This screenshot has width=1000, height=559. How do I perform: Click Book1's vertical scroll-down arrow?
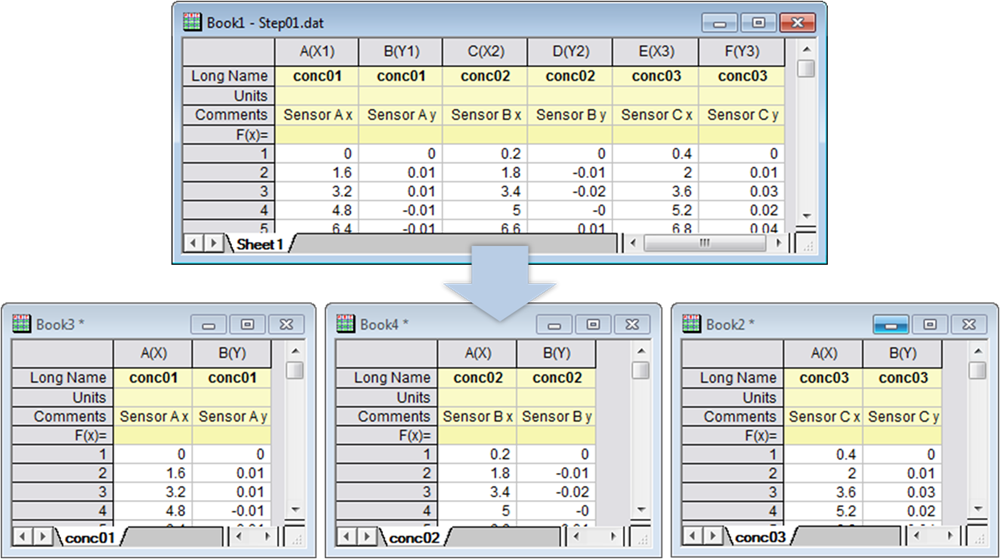[806, 216]
